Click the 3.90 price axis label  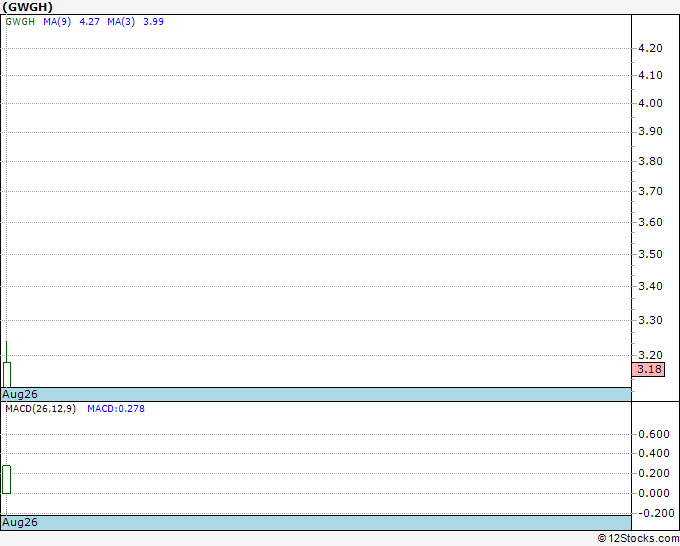coord(651,131)
